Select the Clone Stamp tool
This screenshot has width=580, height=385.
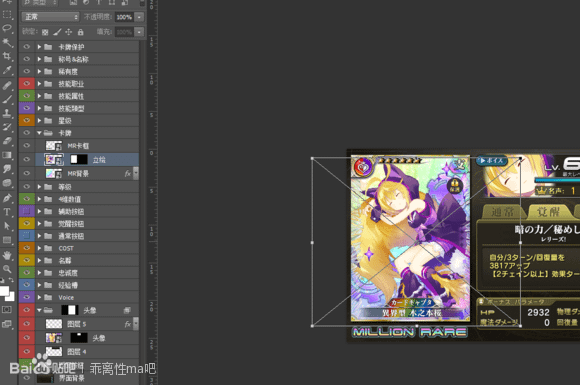[7, 113]
